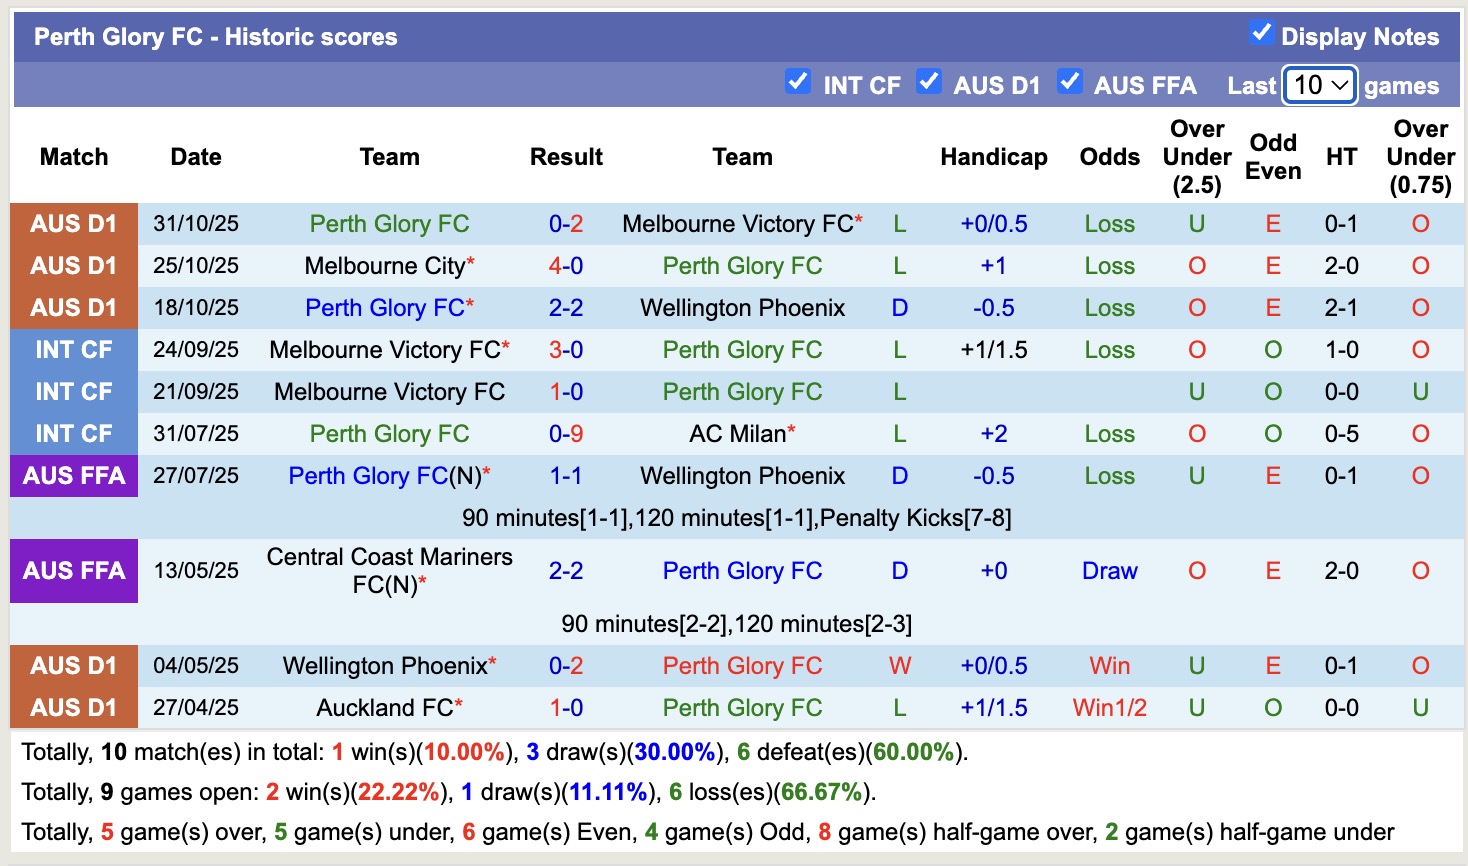Toggle the AUS FFA checkbox off
The width and height of the screenshot is (1468, 866).
click(x=1070, y=83)
